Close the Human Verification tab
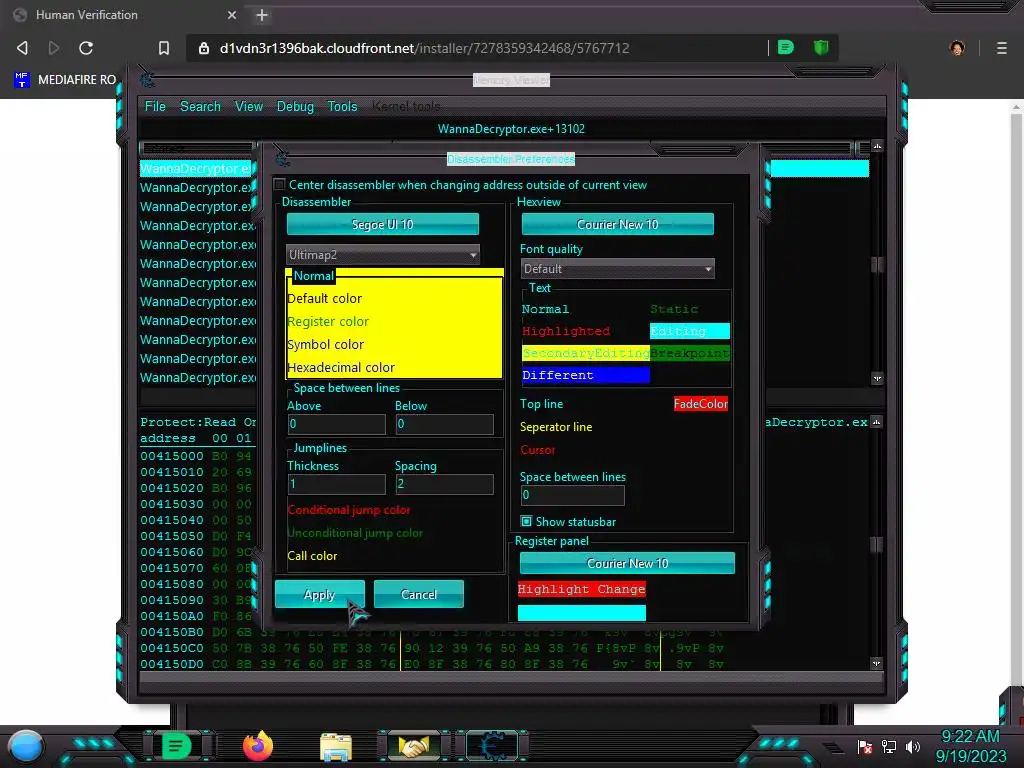Screen dimensions: 1024x768 click(x=232, y=15)
